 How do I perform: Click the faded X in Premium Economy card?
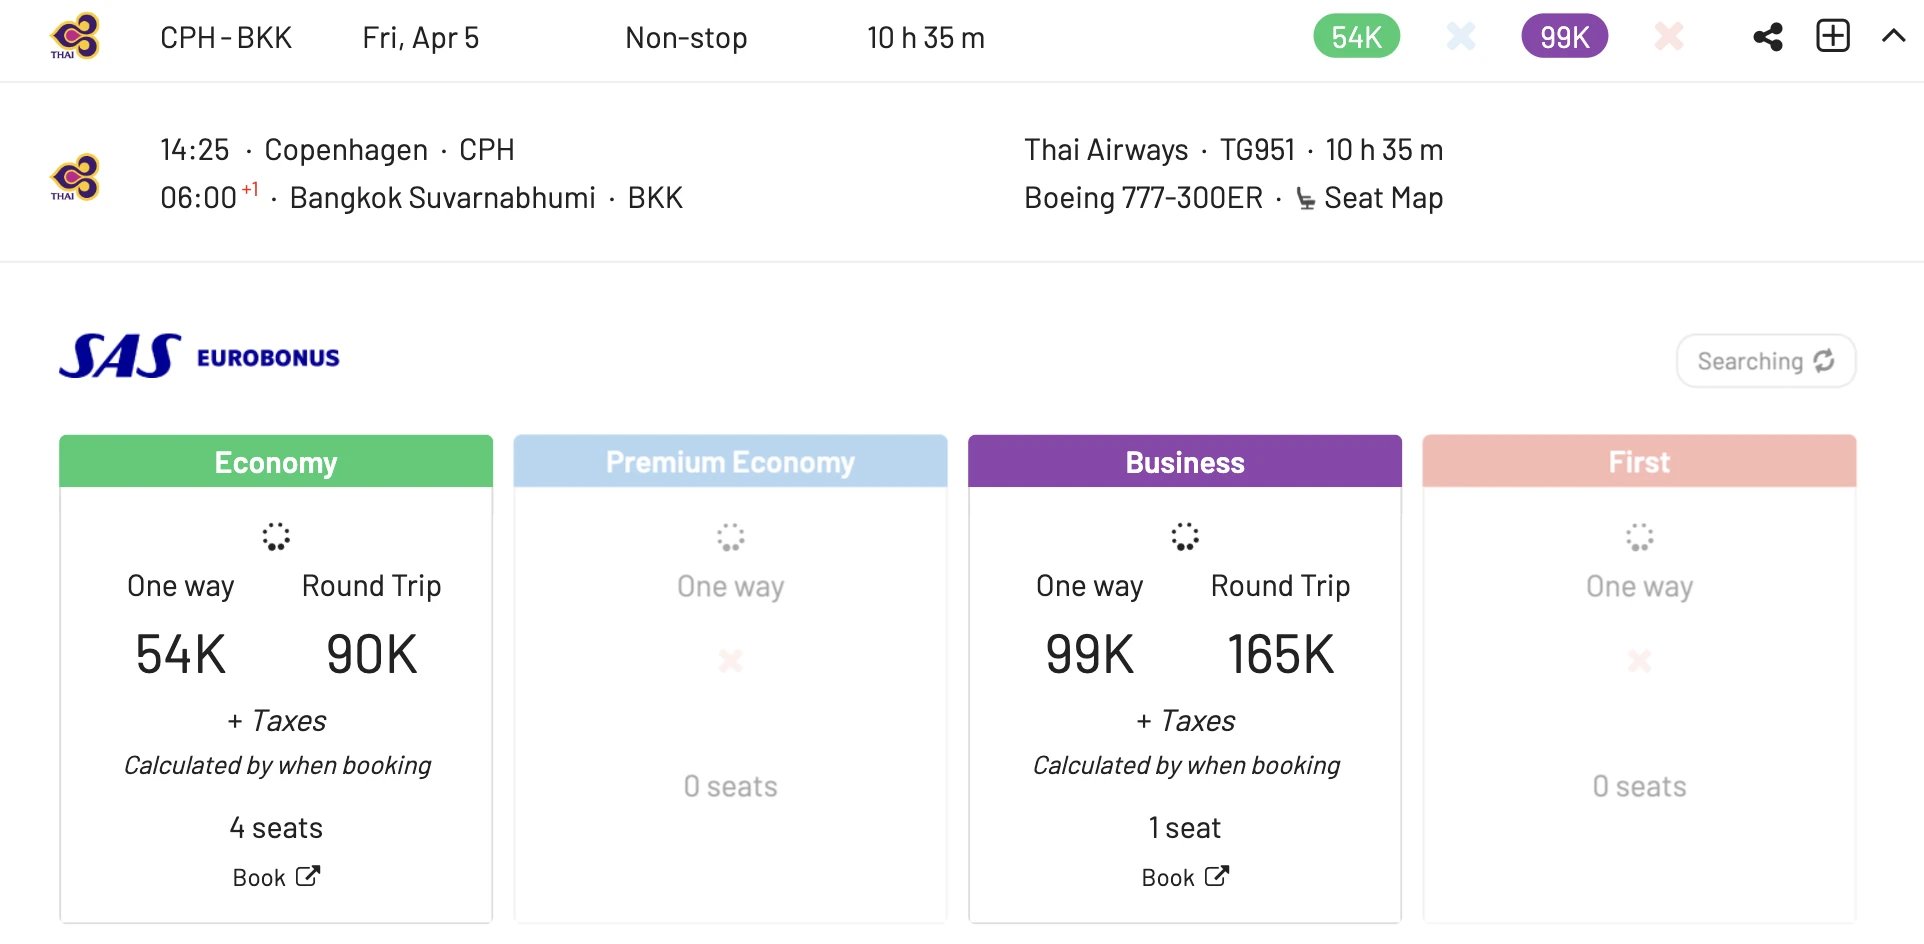730,660
